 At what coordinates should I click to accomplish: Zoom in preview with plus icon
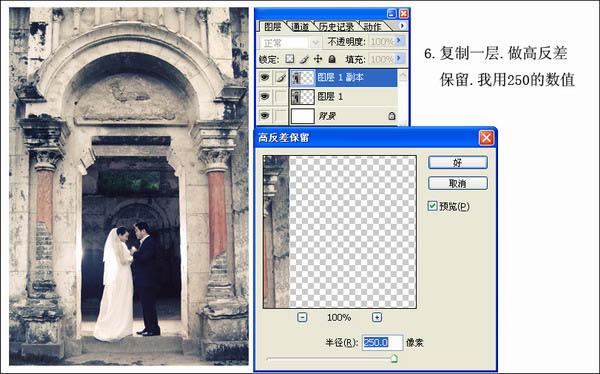377,317
